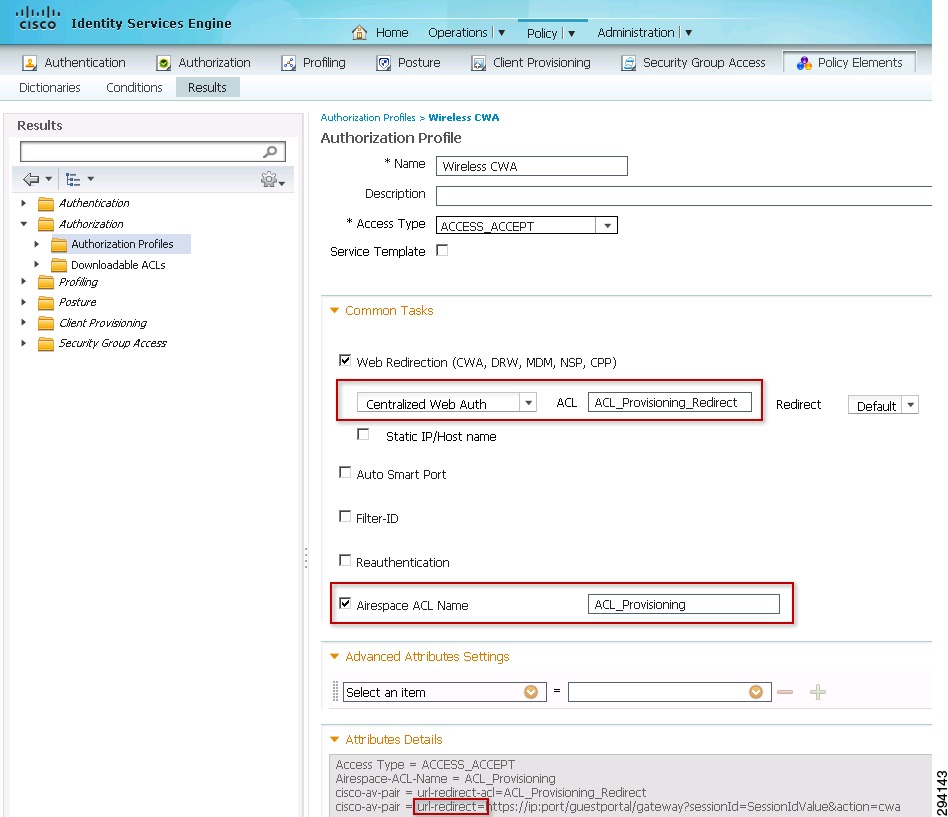Open the Posture policy tab
The image size is (948, 817).
[408, 63]
